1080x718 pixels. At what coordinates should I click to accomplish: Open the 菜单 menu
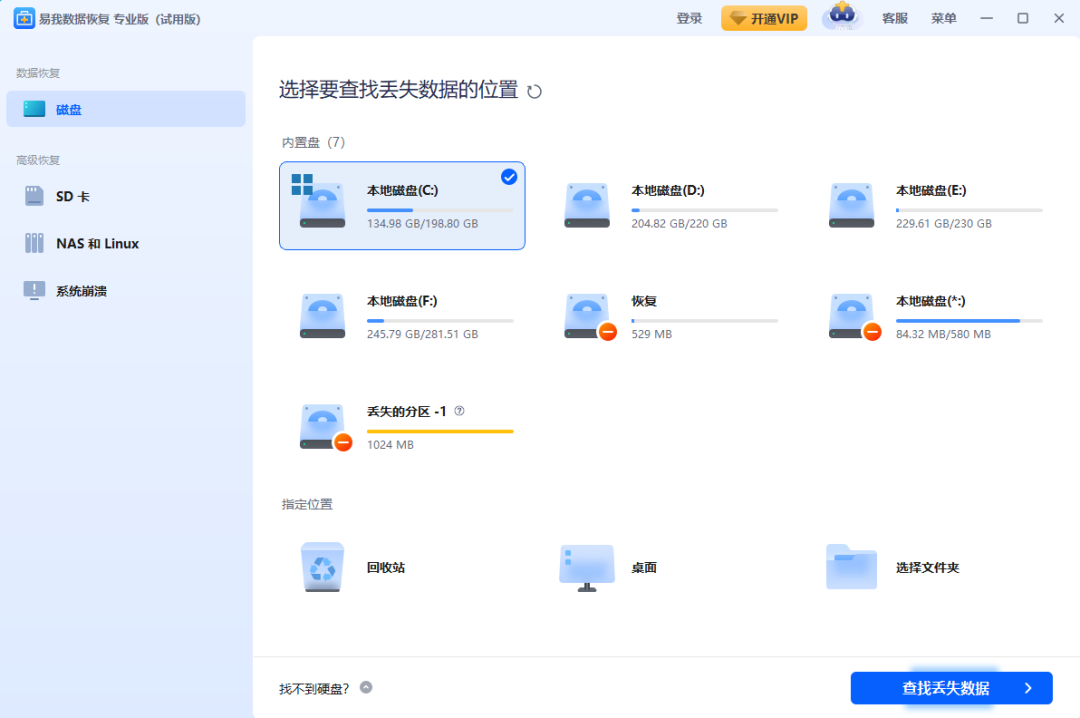coord(944,19)
